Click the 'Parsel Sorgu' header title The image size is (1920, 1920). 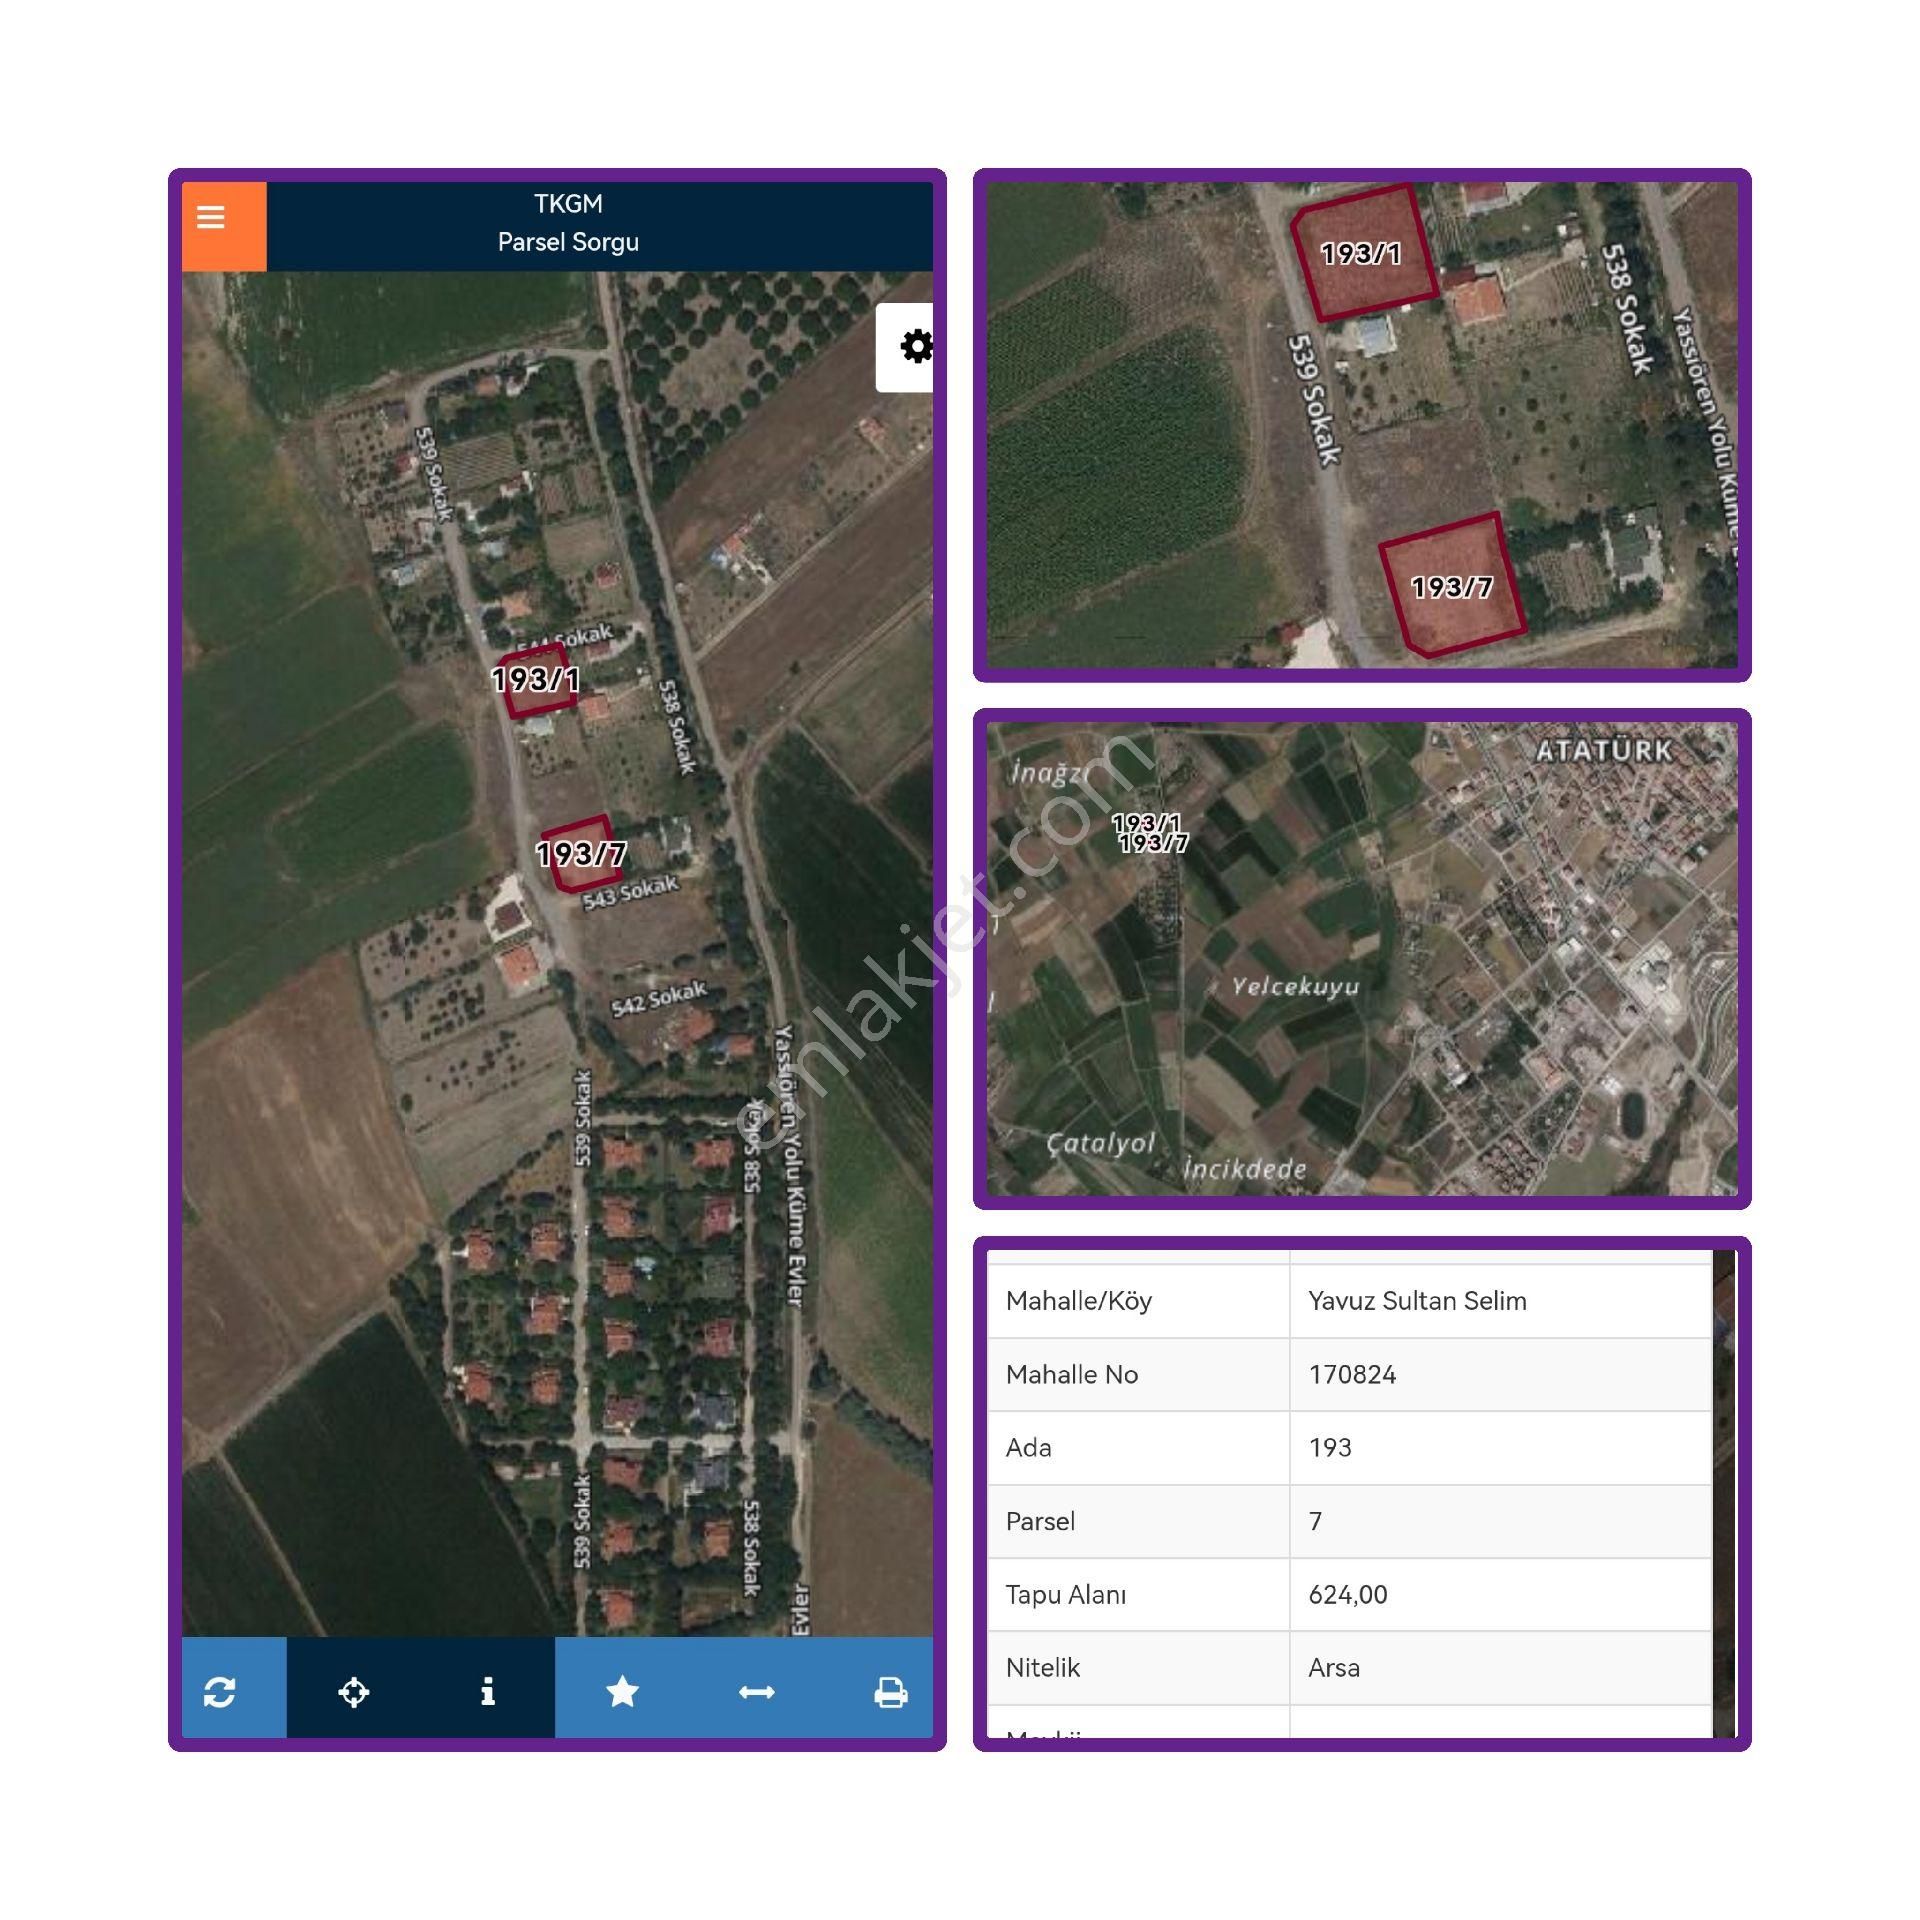pos(568,243)
